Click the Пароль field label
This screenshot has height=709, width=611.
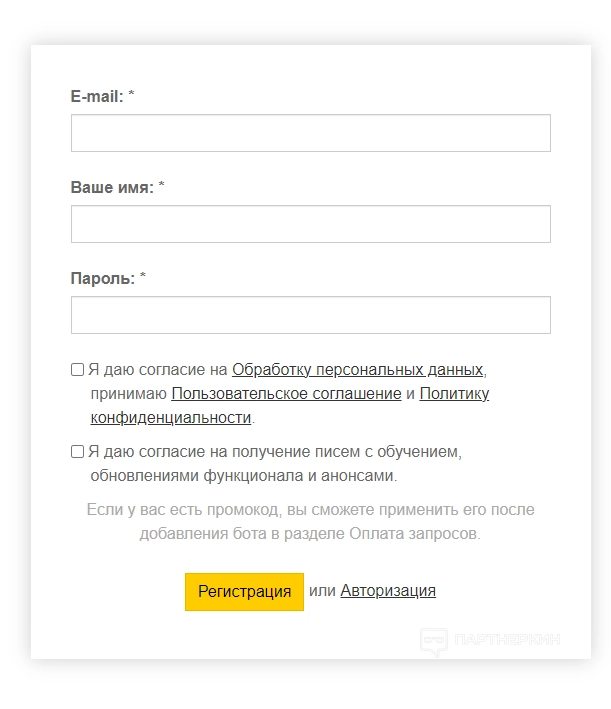(102, 278)
